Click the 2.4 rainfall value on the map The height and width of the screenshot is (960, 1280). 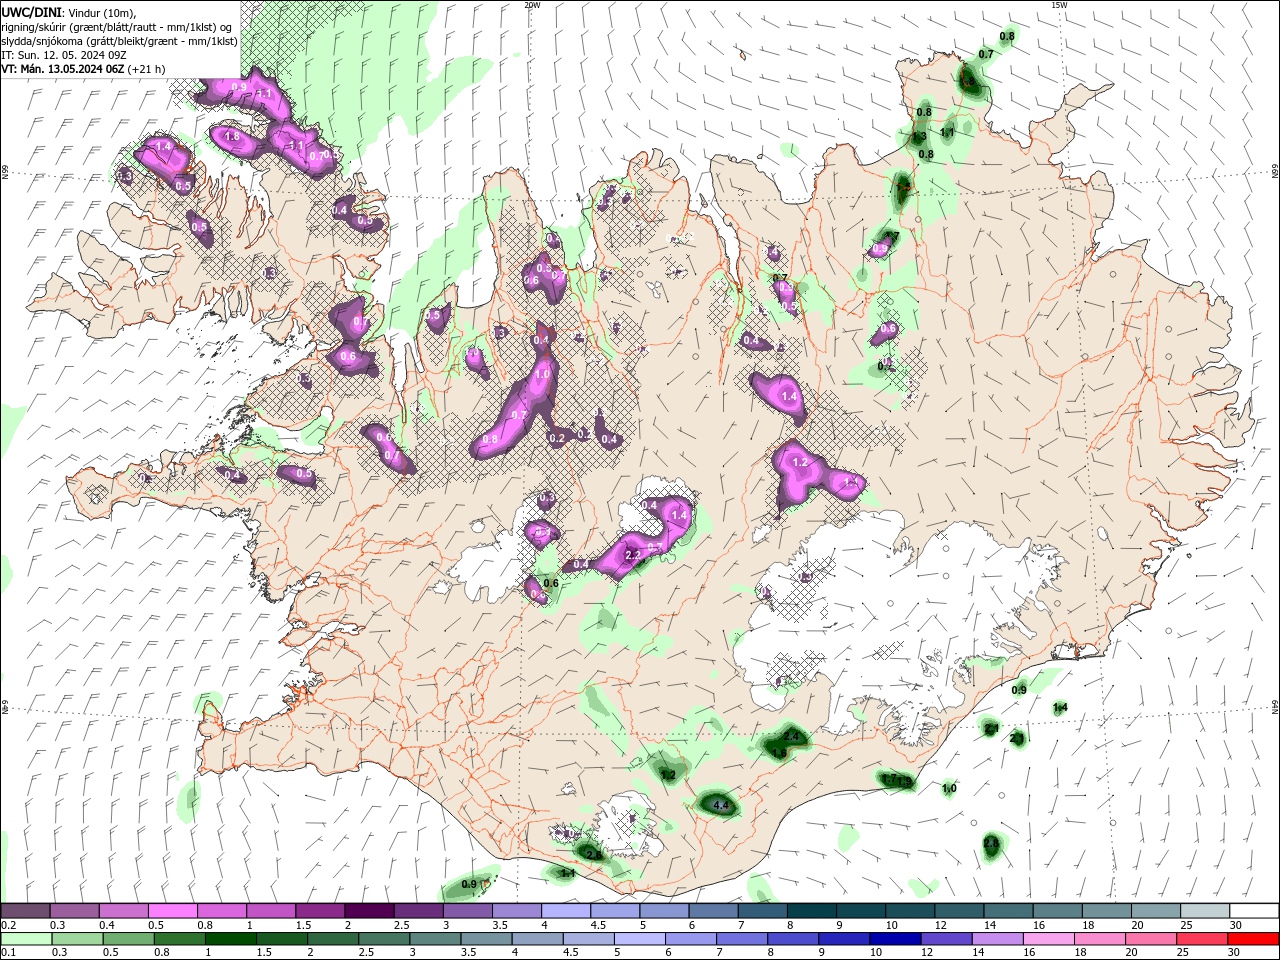pyautogui.click(x=792, y=736)
